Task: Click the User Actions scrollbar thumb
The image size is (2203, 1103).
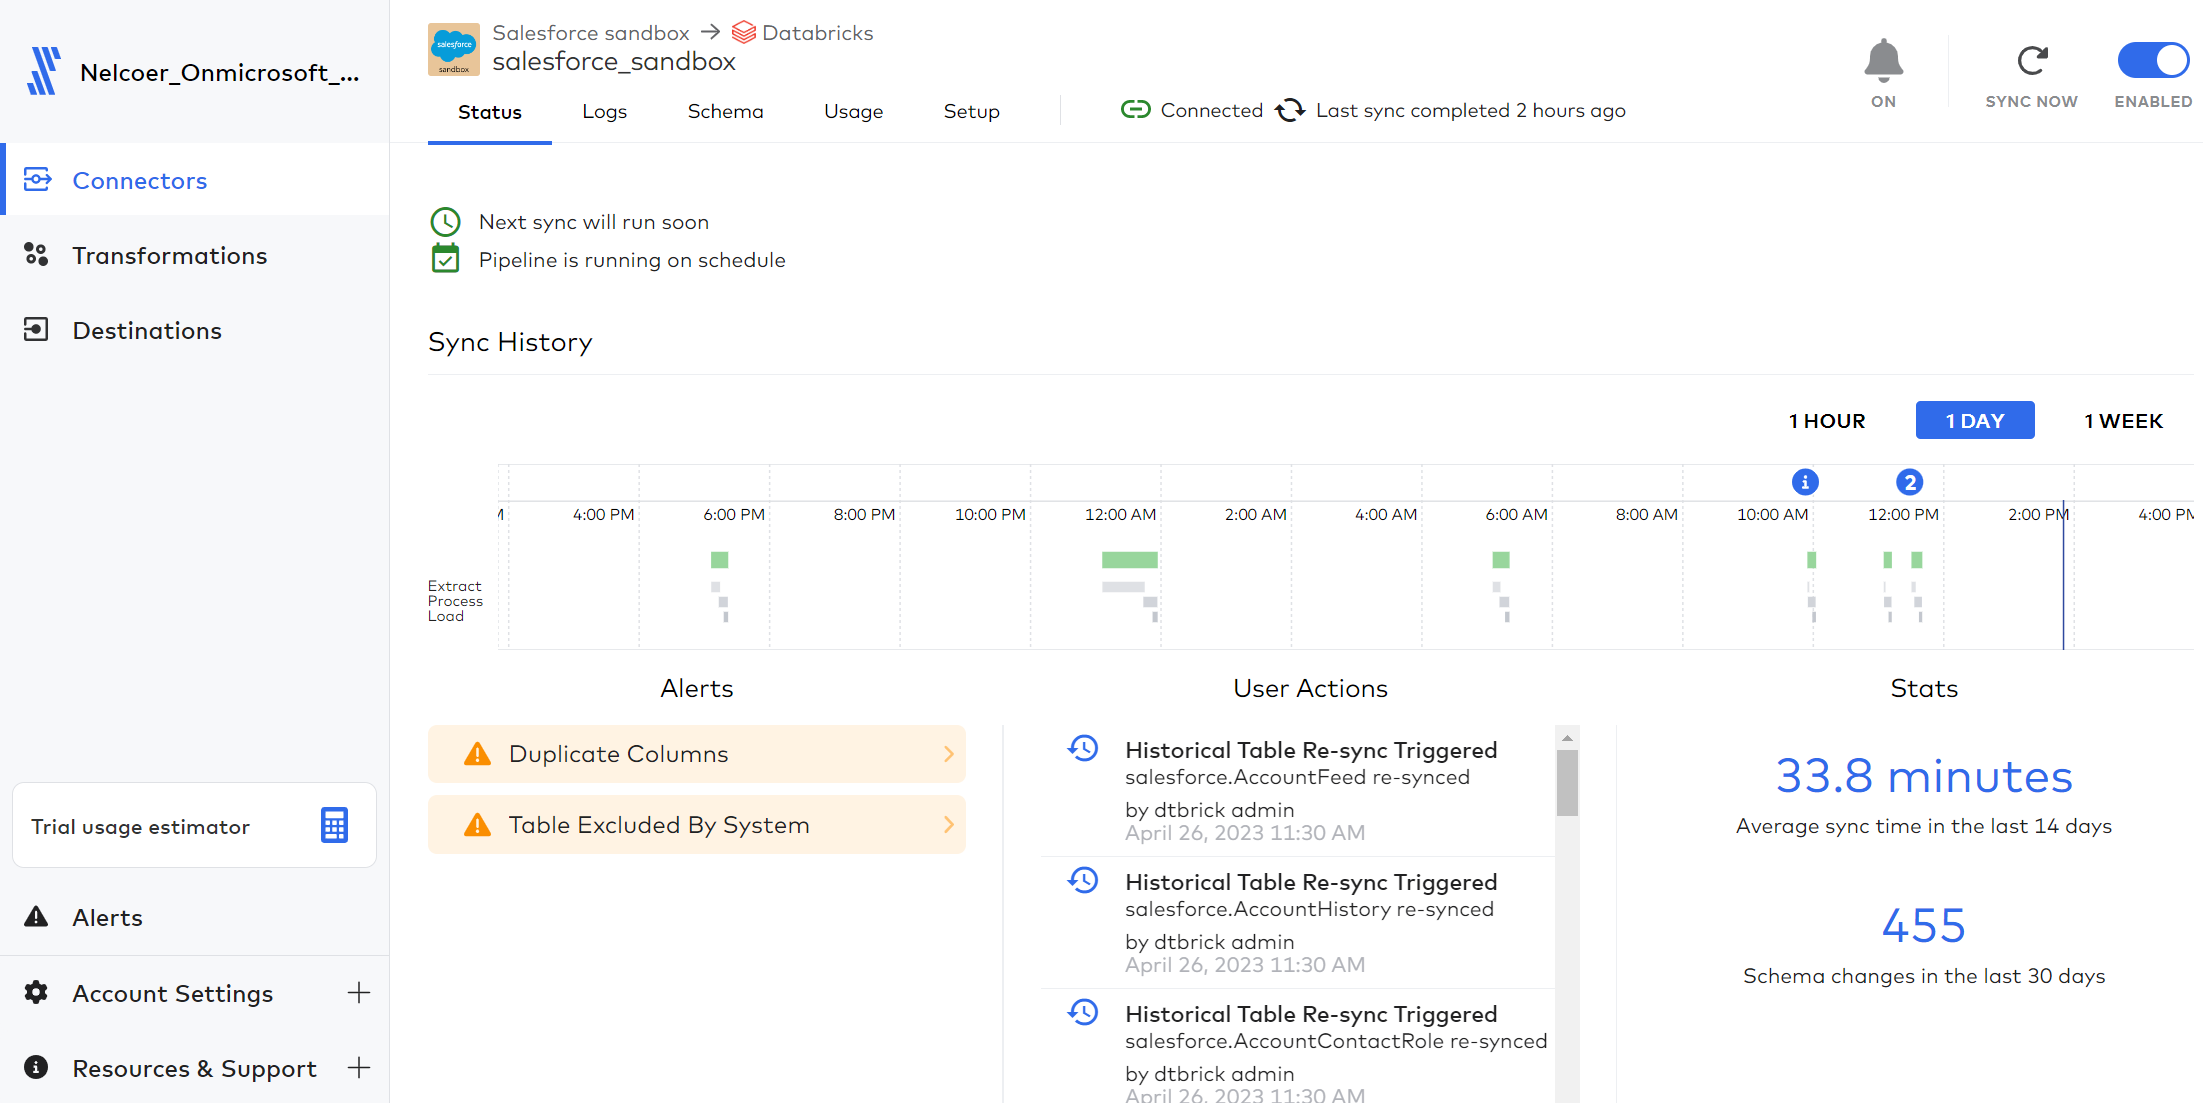Action: click(x=1567, y=781)
